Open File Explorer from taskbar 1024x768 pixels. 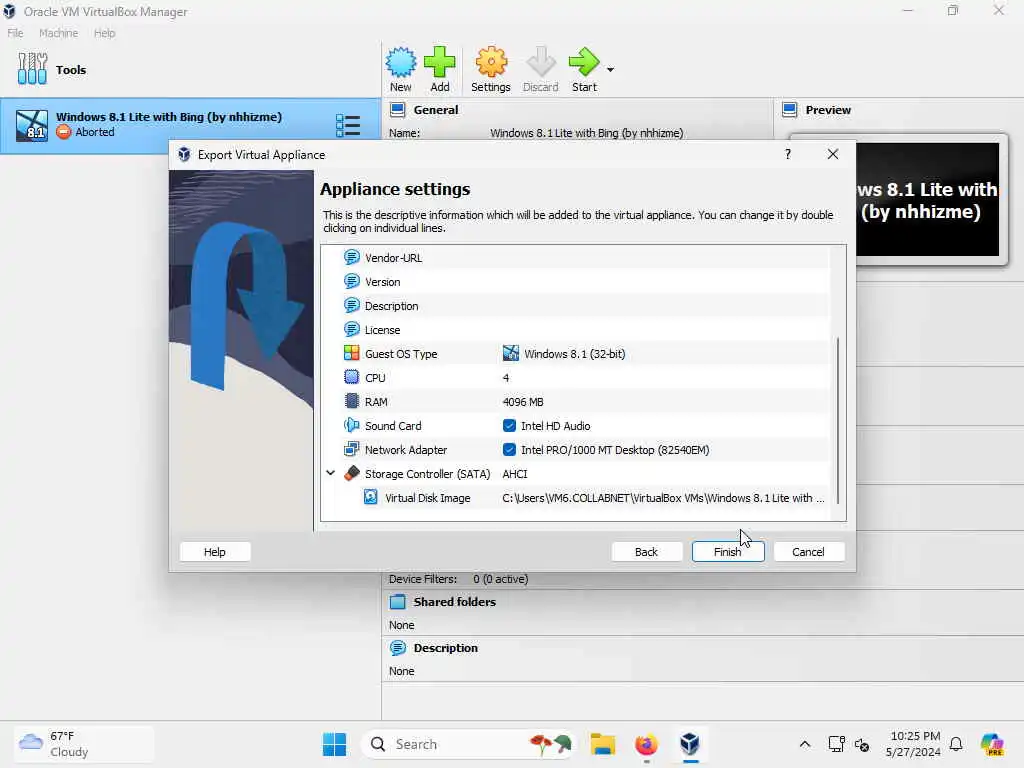602,744
